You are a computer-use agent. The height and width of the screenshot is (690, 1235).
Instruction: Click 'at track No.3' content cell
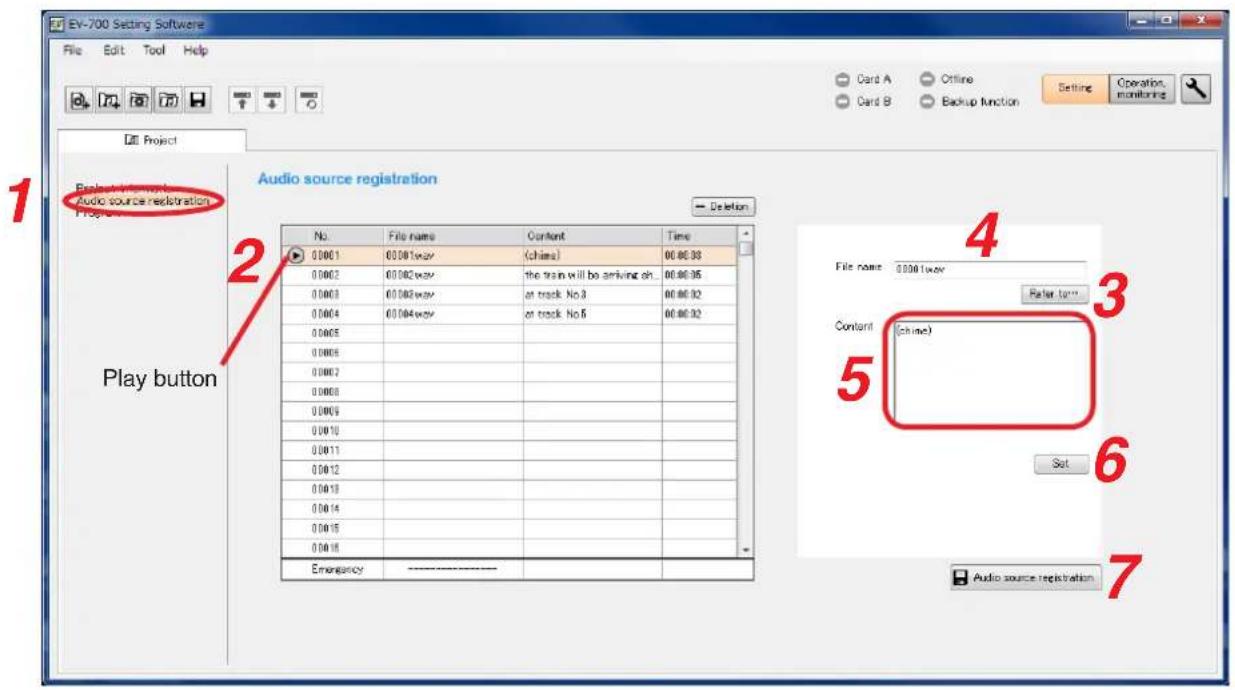[592, 294]
